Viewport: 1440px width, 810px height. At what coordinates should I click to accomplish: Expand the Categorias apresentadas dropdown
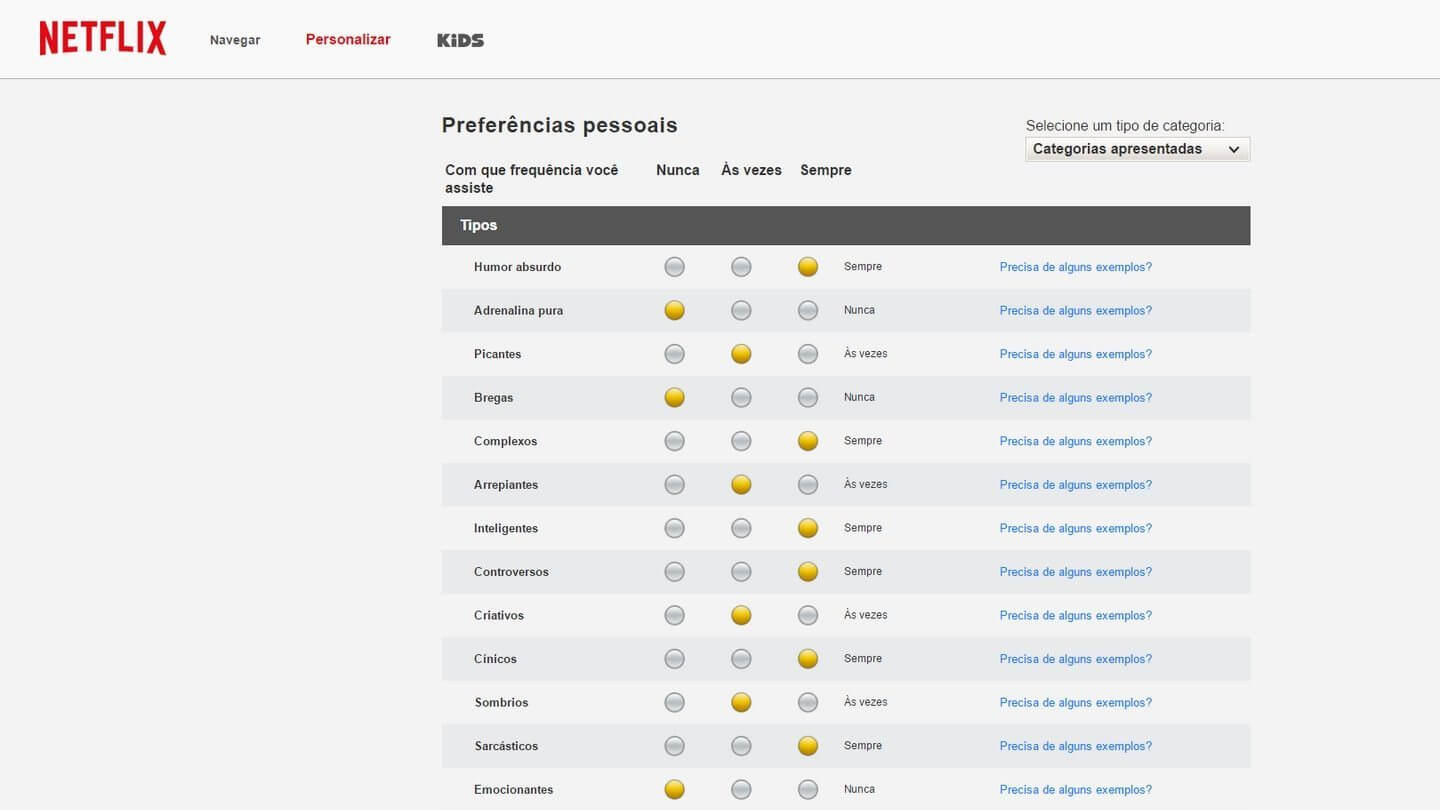click(1137, 149)
